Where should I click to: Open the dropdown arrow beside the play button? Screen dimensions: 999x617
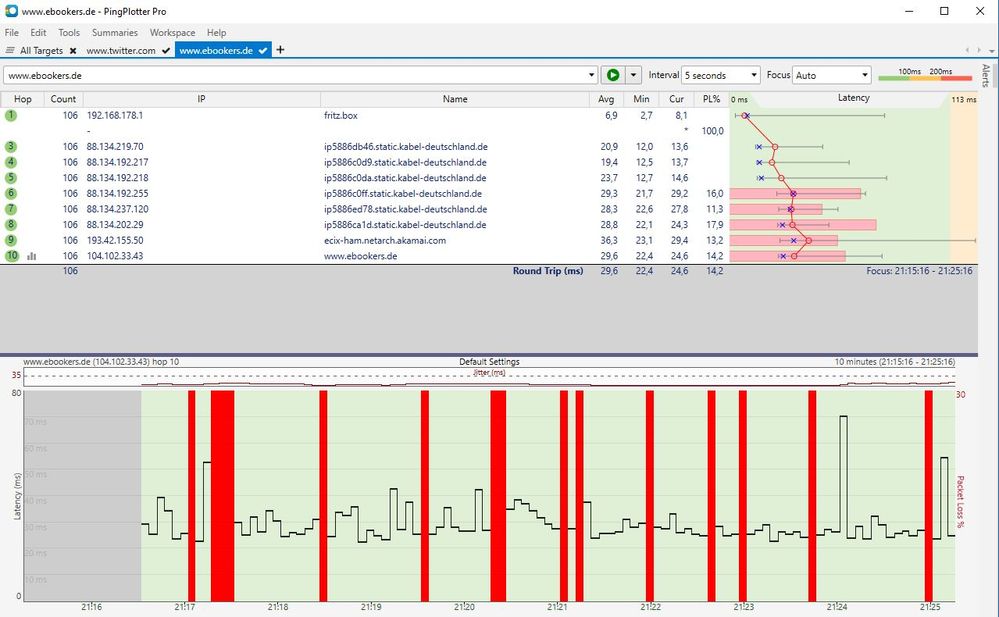tap(634, 76)
